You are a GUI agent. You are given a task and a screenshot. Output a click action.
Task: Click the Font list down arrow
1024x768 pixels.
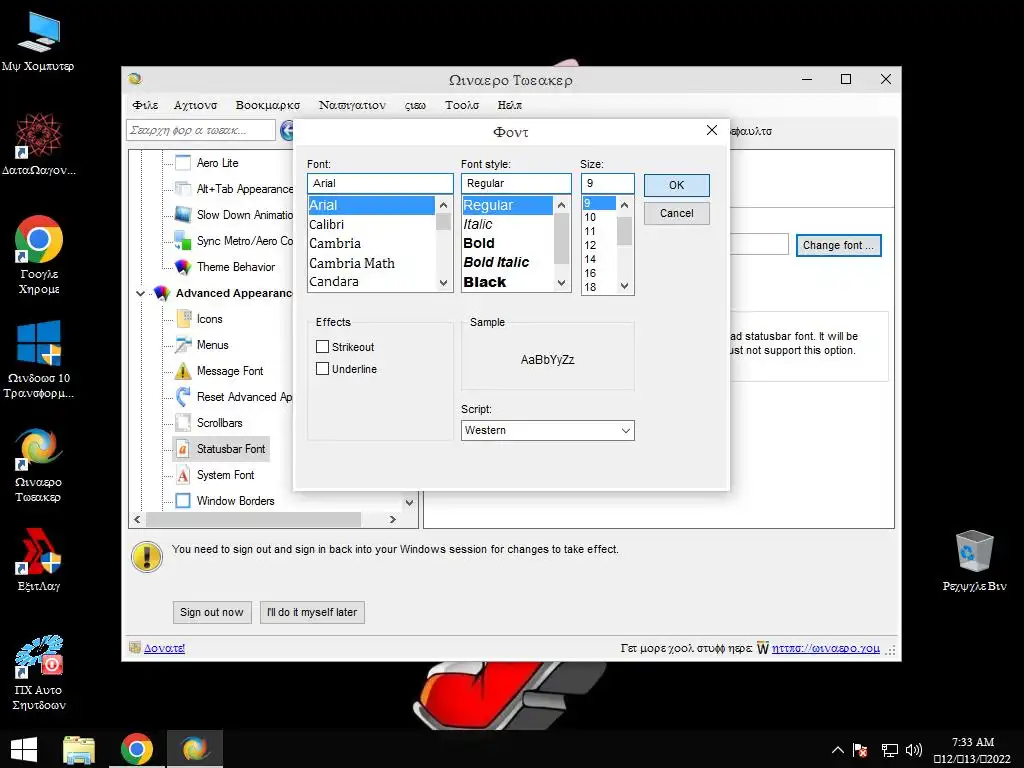pyautogui.click(x=443, y=283)
